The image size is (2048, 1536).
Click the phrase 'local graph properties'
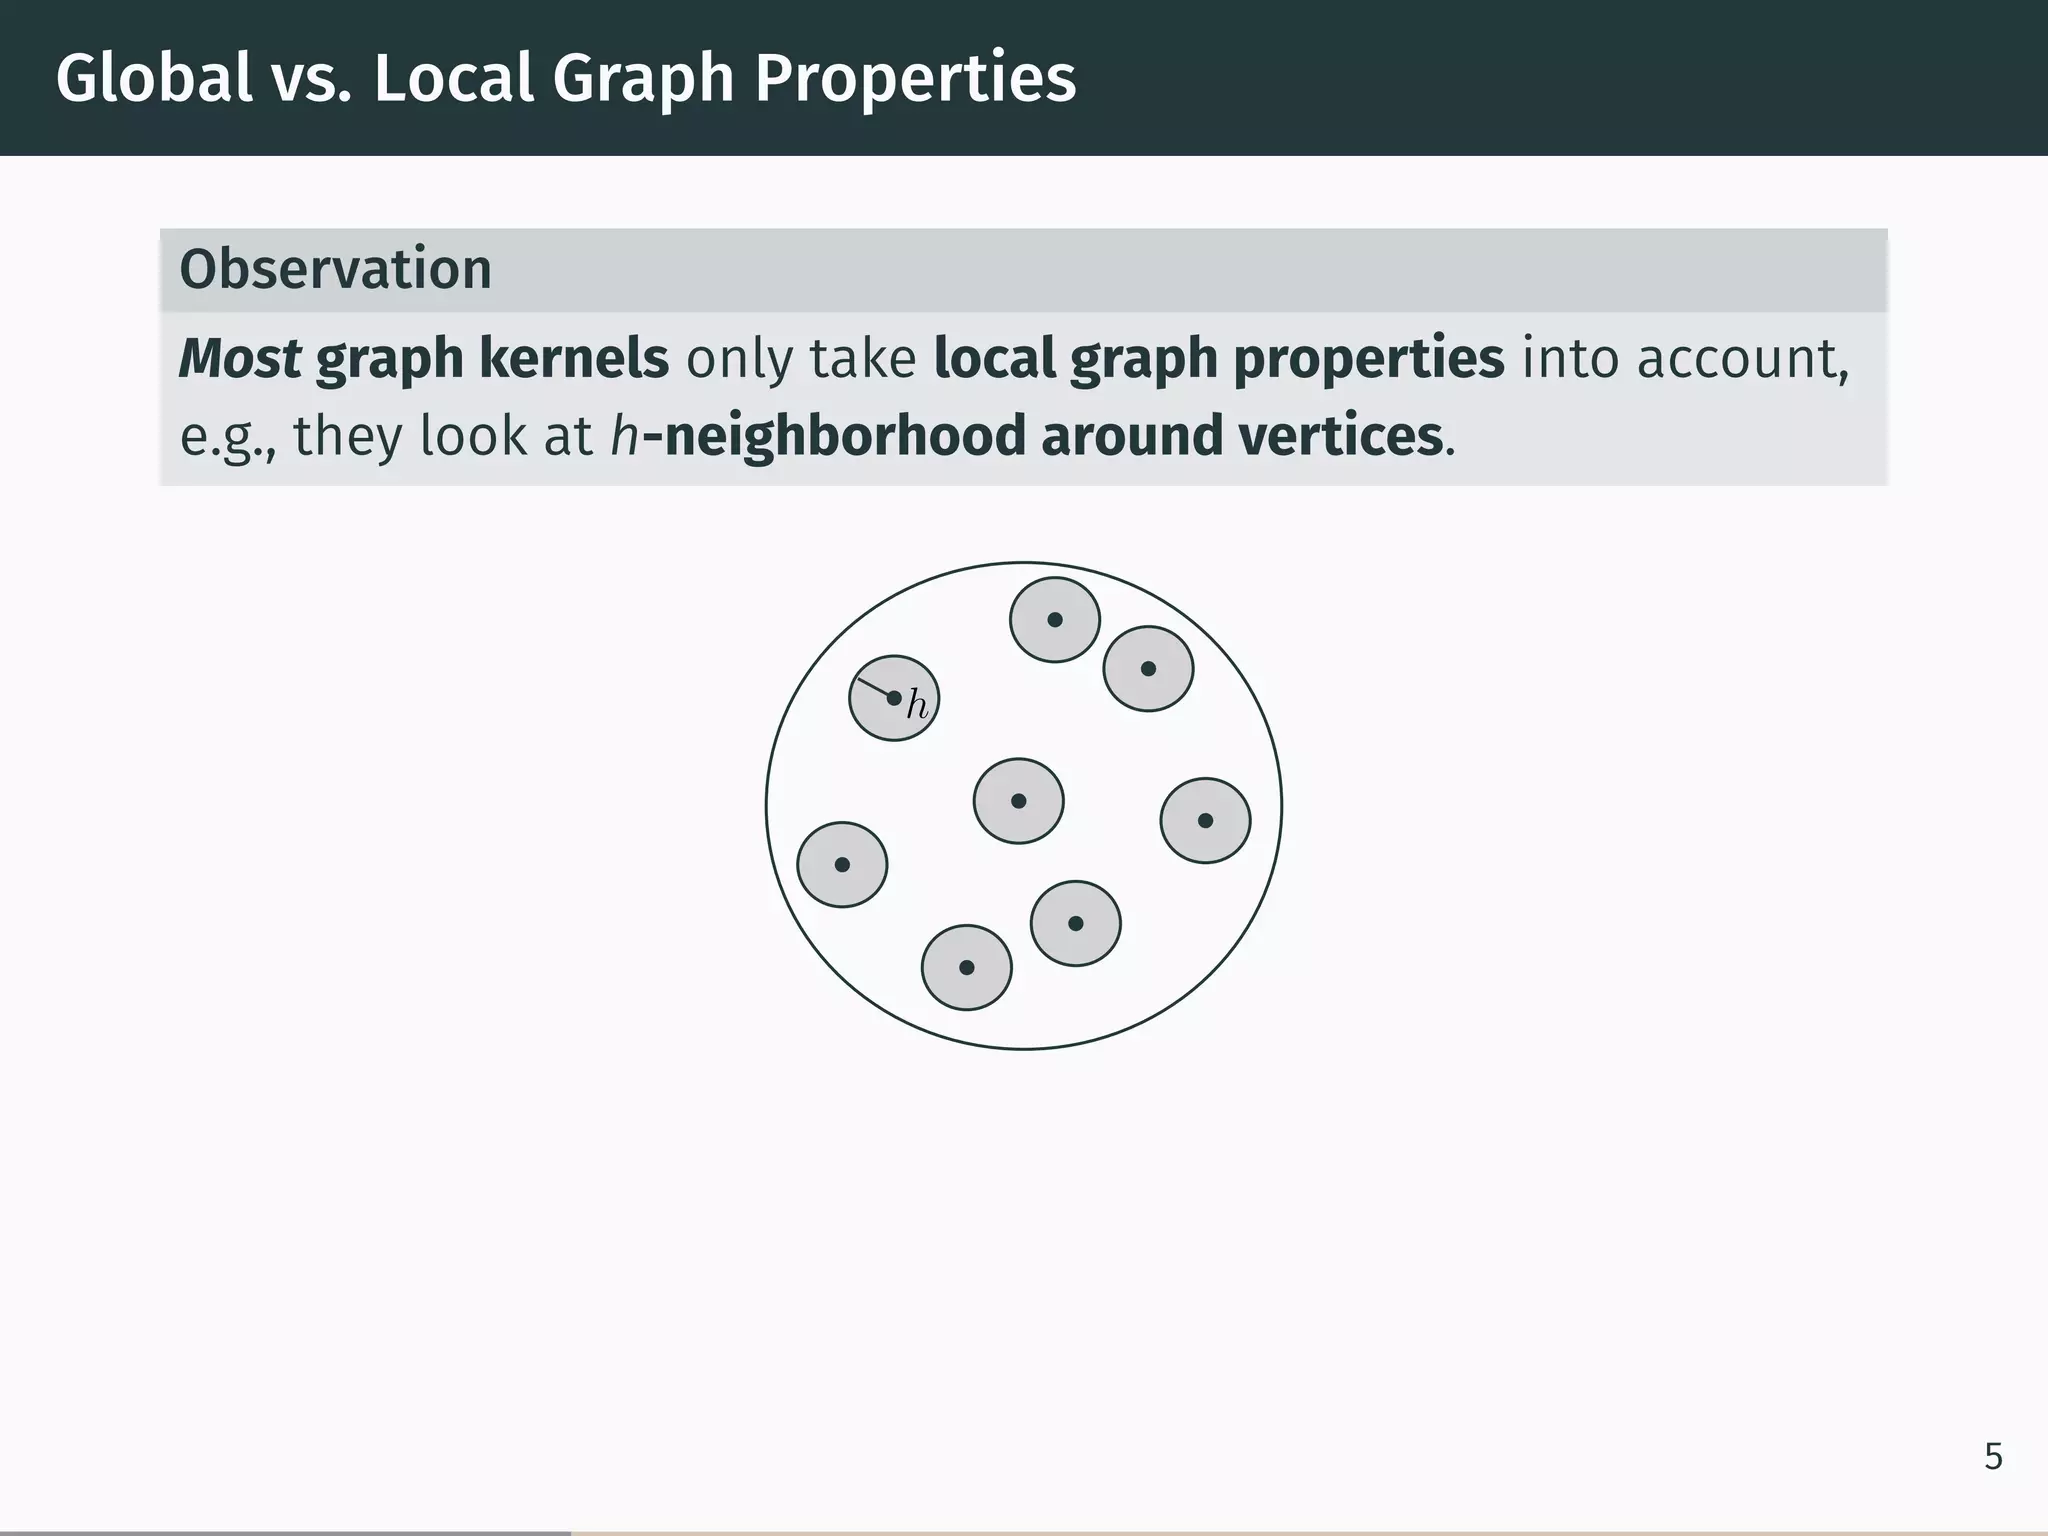(x=1219, y=359)
